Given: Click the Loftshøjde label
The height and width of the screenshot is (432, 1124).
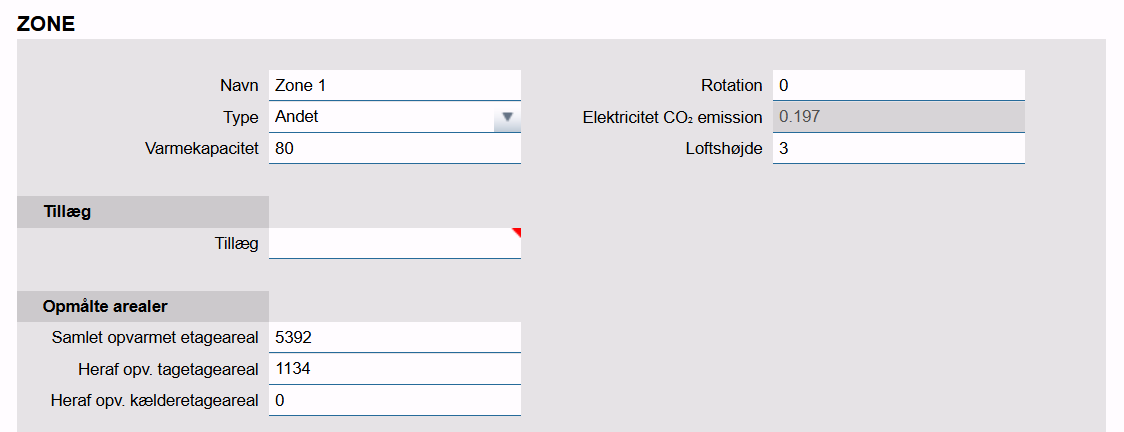Looking at the screenshot, I should [725, 148].
